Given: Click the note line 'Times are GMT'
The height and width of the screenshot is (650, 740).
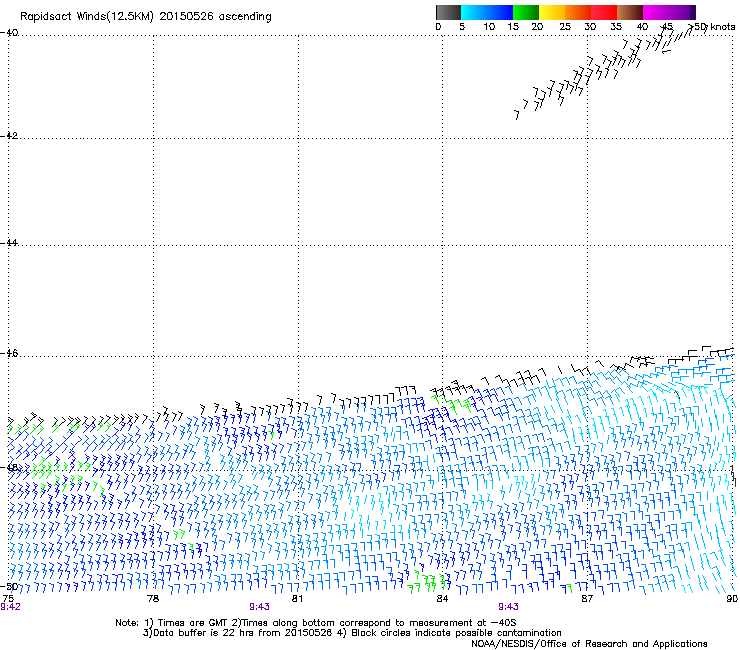Looking at the screenshot, I should click(x=192, y=623).
